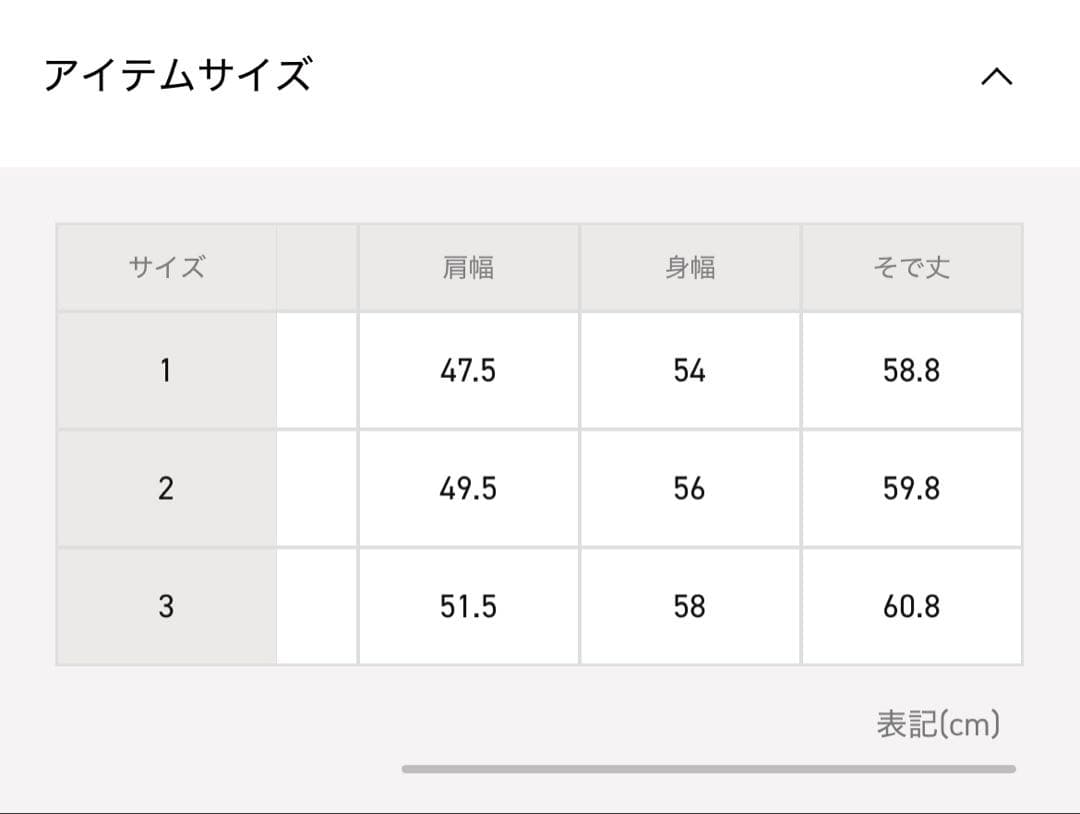Image resolution: width=1080 pixels, height=814 pixels.
Task: Click the size 1 row label
Action: pos(166,371)
